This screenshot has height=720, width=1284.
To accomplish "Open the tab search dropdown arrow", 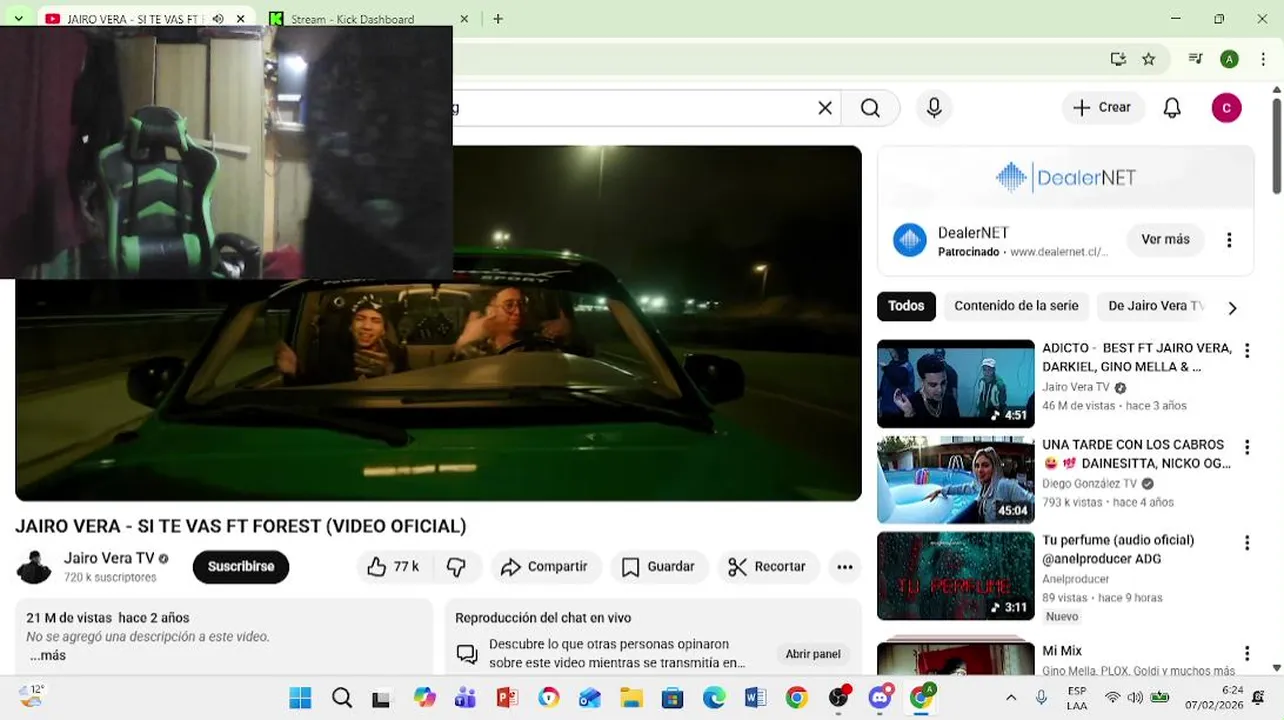I will tap(18, 19).
